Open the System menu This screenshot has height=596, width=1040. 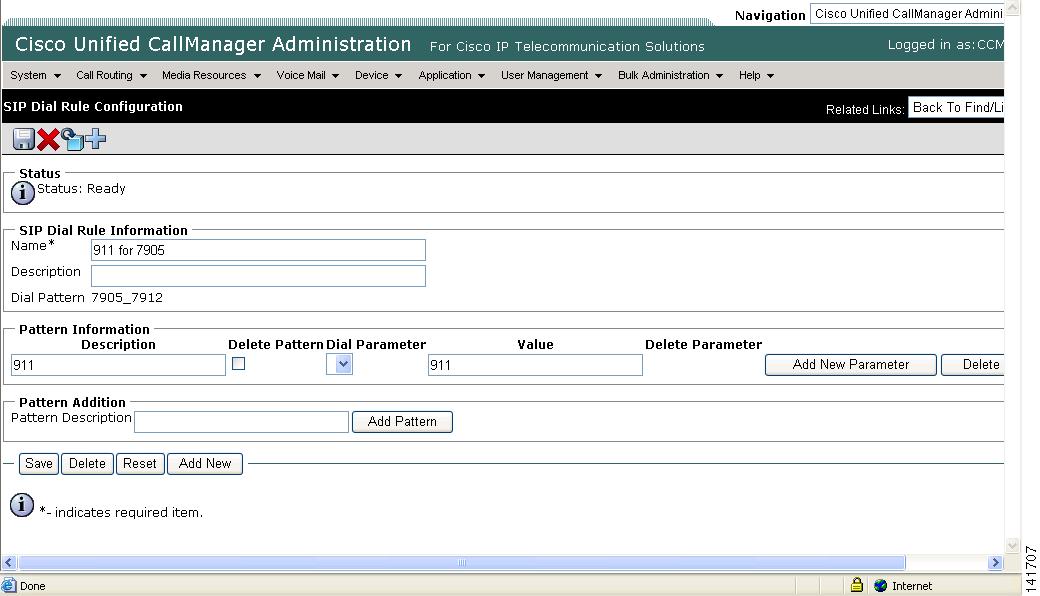click(35, 76)
